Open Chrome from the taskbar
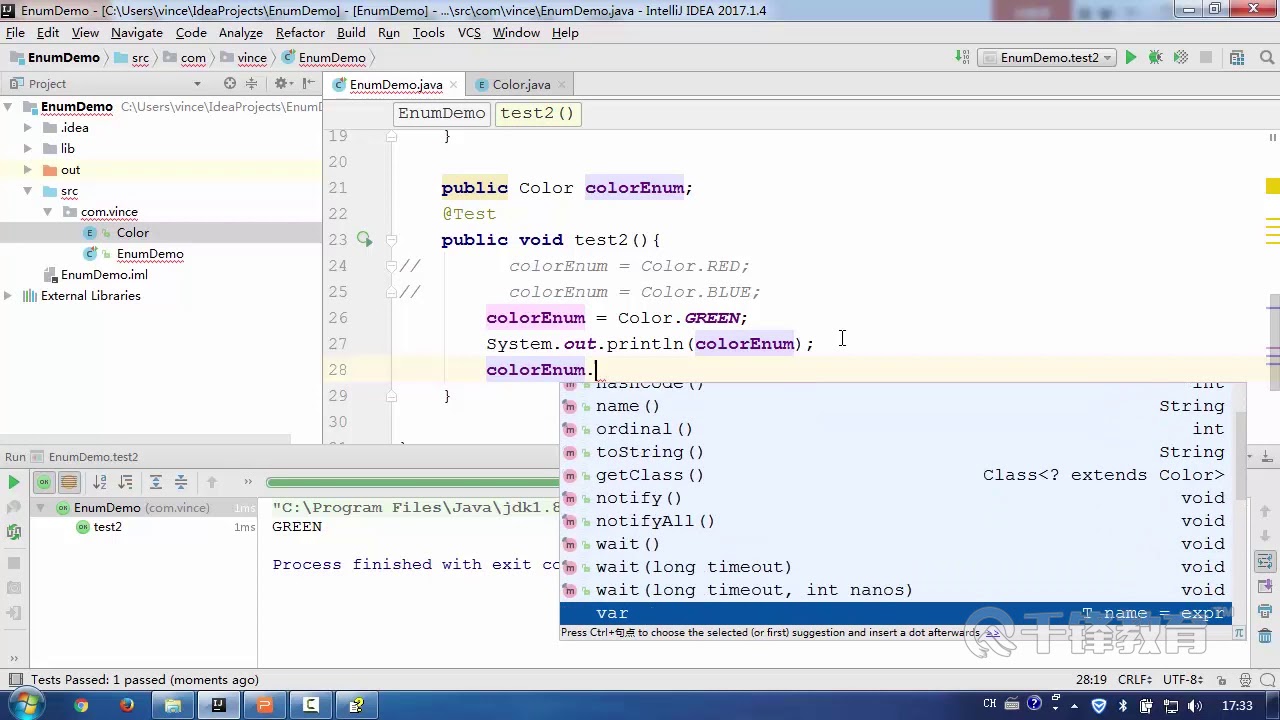 (81, 705)
